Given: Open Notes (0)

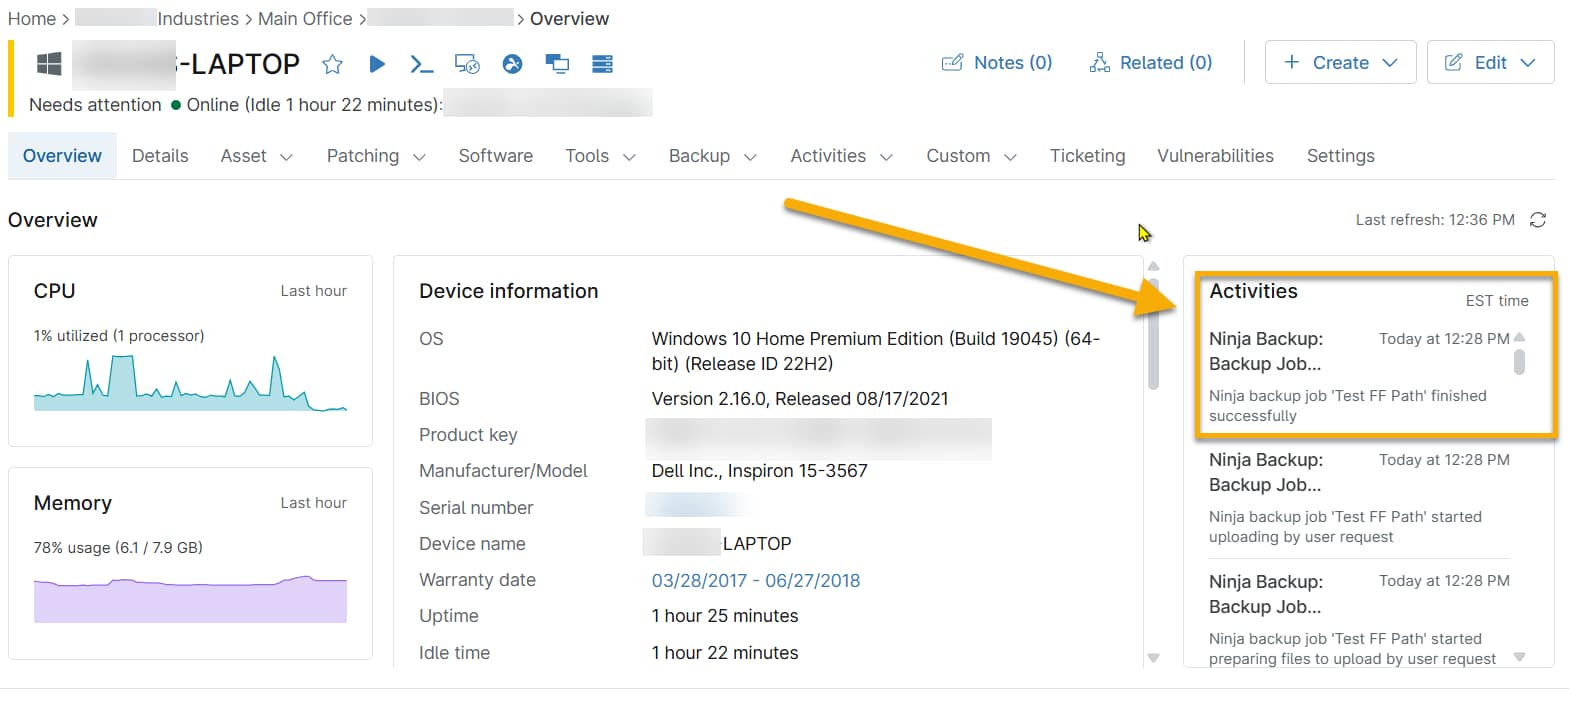Looking at the screenshot, I should point(997,63).
